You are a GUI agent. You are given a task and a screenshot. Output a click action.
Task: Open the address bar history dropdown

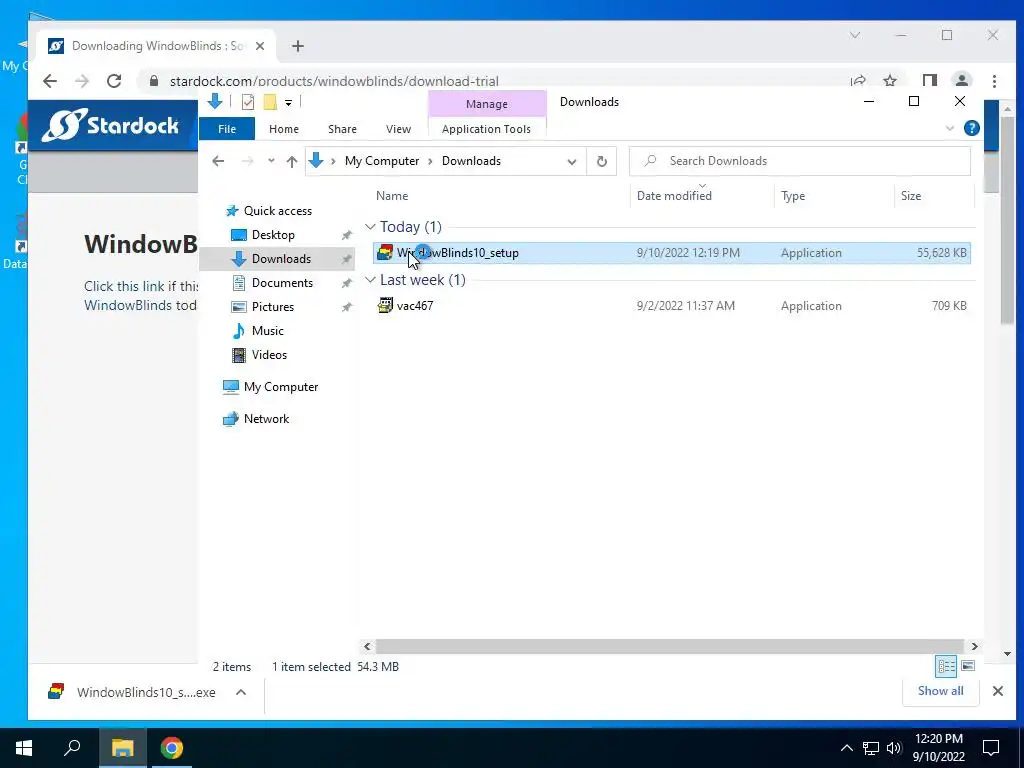(571, 161)
